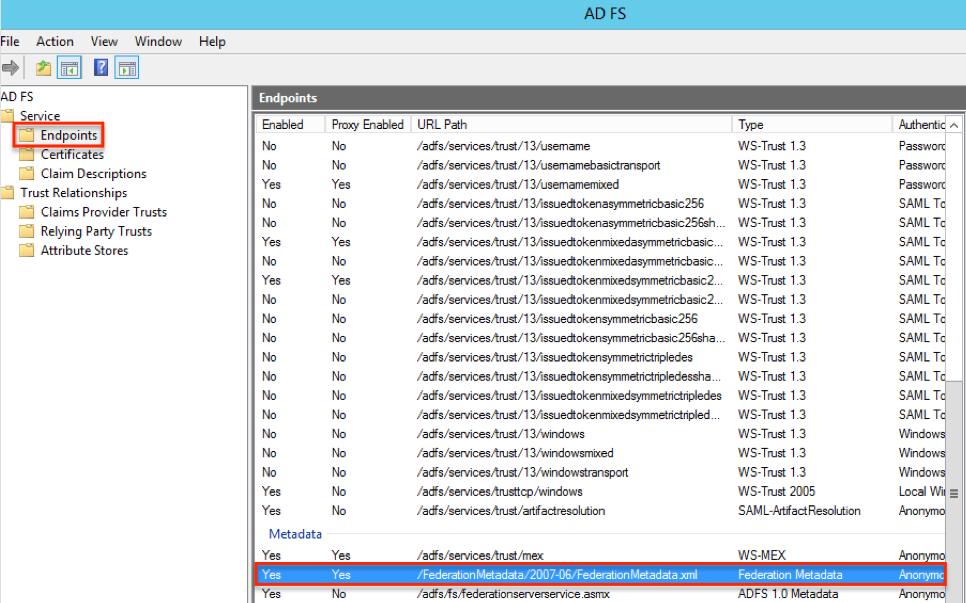The height and width of the screenshot is (603, 966).
Task: Click the SAML-ArtifactResolution type cell
Action: click(799, 511)
